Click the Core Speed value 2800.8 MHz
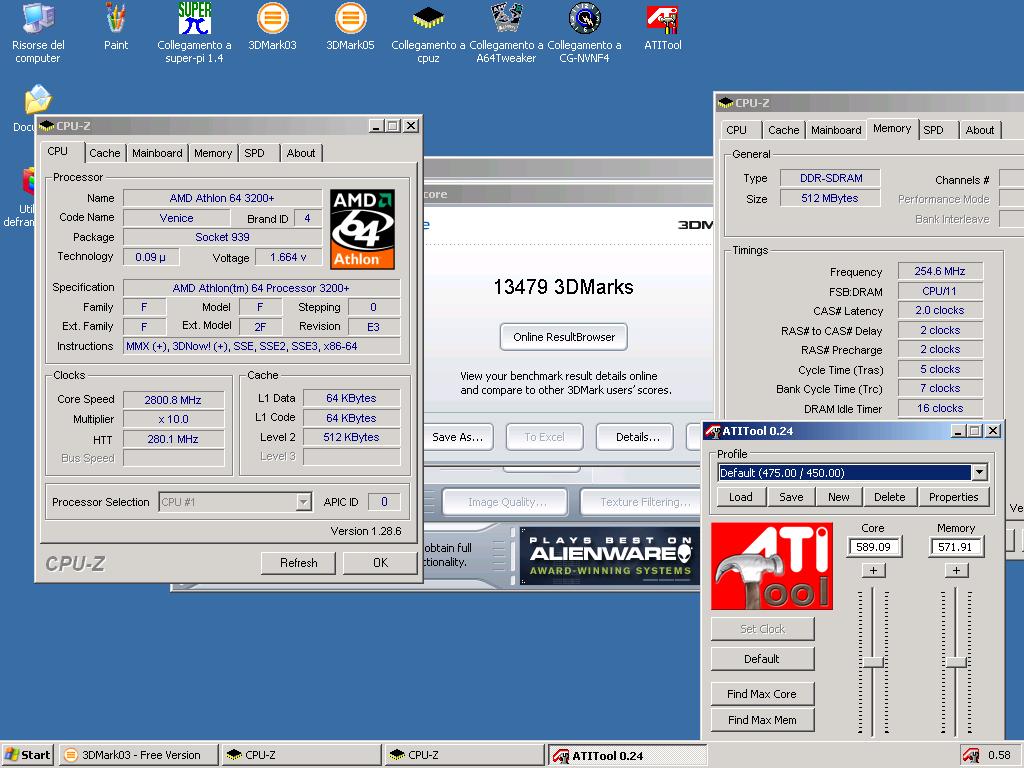The image size is (1024, 768). click(x=173, y=400)
